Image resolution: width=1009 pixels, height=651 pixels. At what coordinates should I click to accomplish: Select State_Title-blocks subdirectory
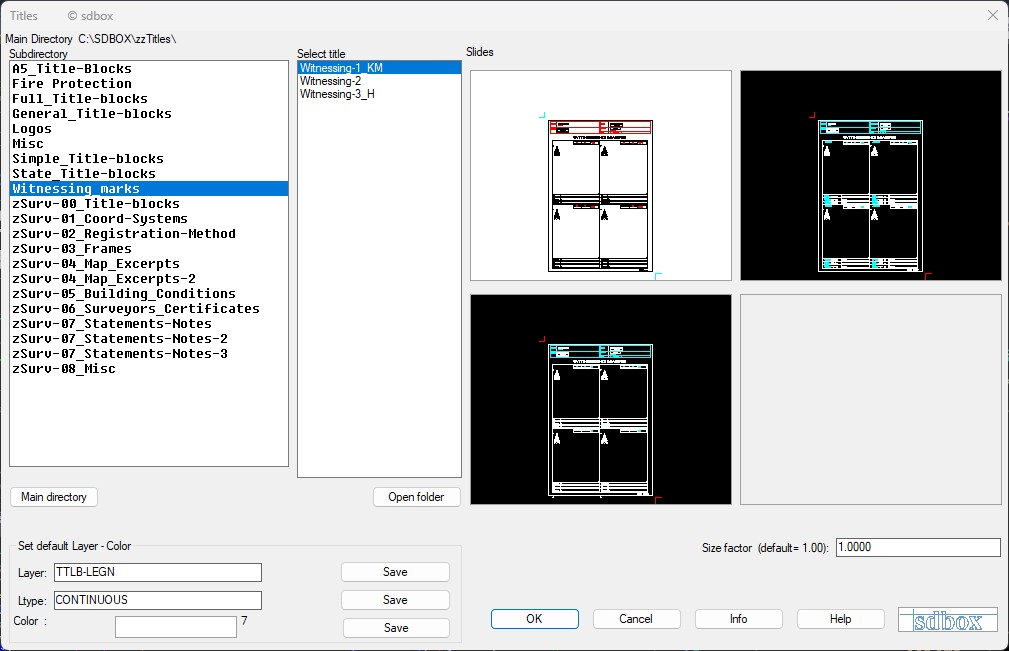tap(149, 174)
